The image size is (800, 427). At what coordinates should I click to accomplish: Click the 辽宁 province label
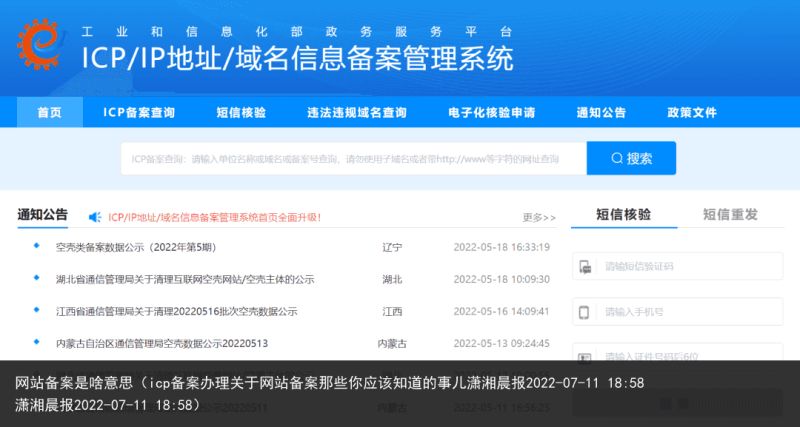[392, 247]
